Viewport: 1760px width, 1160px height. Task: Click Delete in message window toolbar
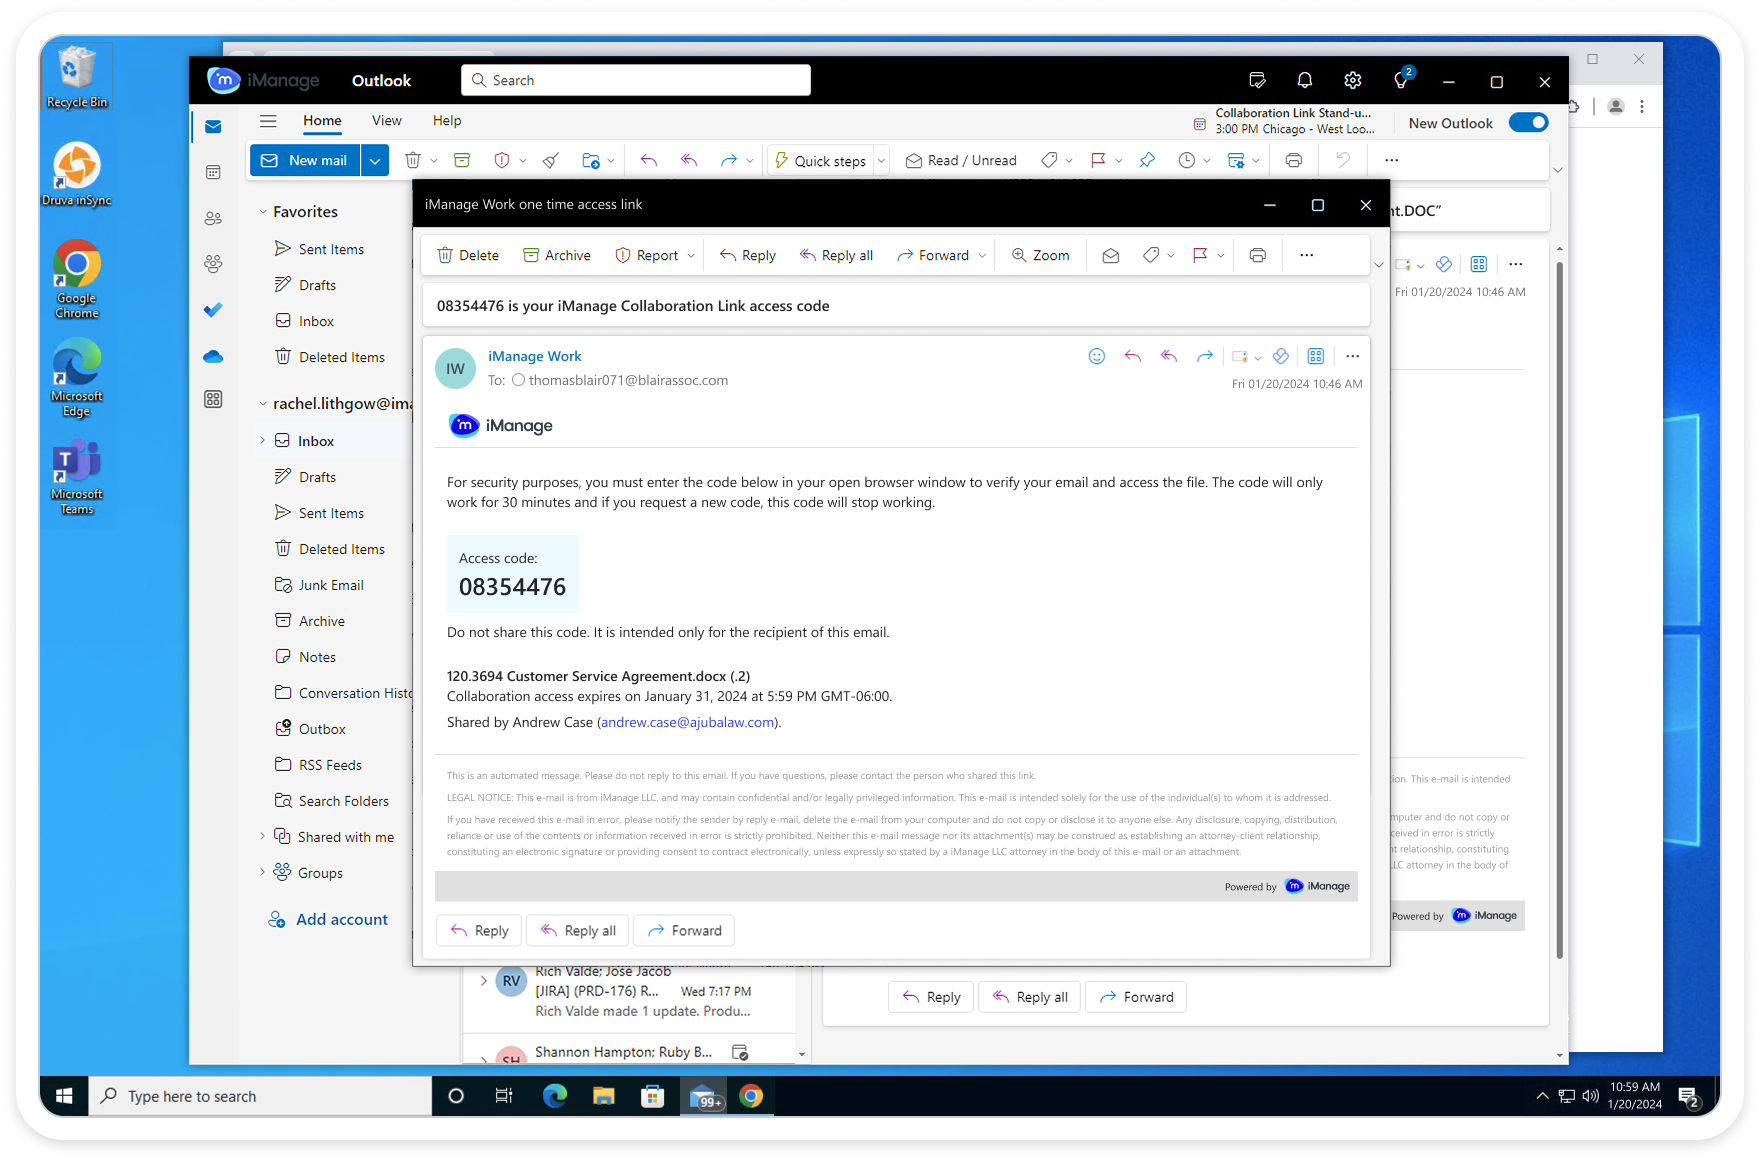[x=468, y=256]
